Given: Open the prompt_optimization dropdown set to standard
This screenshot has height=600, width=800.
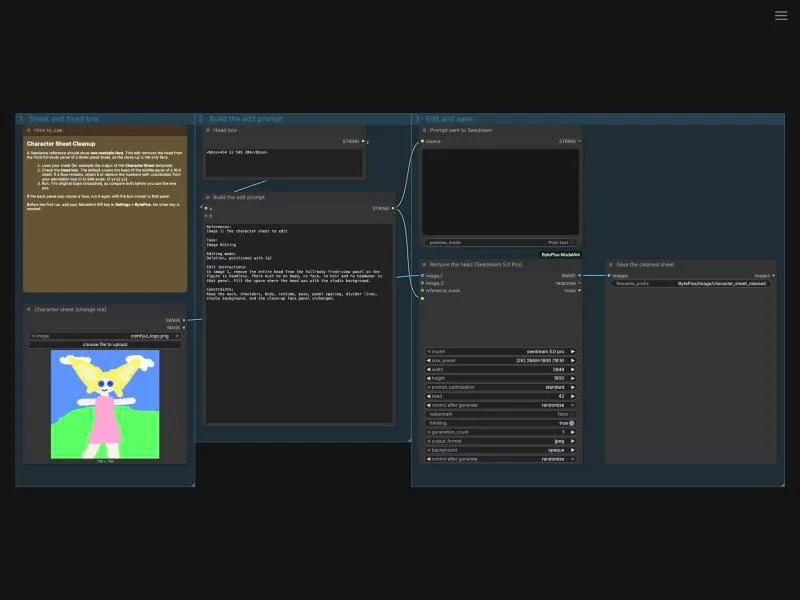Looking at the screenshot, I should (501, 387).
